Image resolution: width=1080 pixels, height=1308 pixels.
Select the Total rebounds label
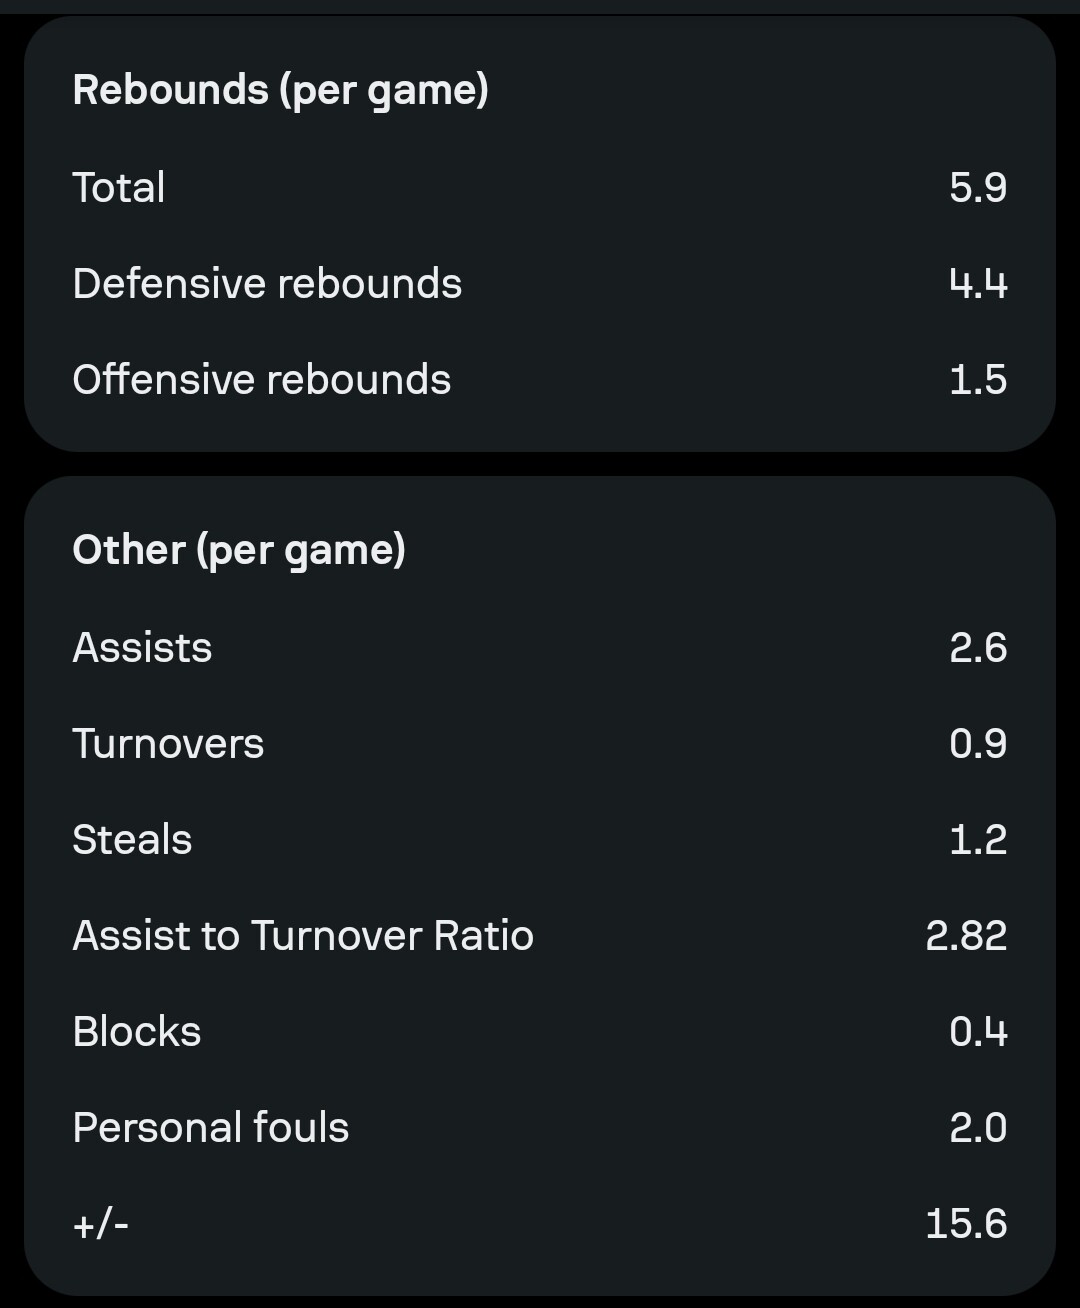point(119,187)
